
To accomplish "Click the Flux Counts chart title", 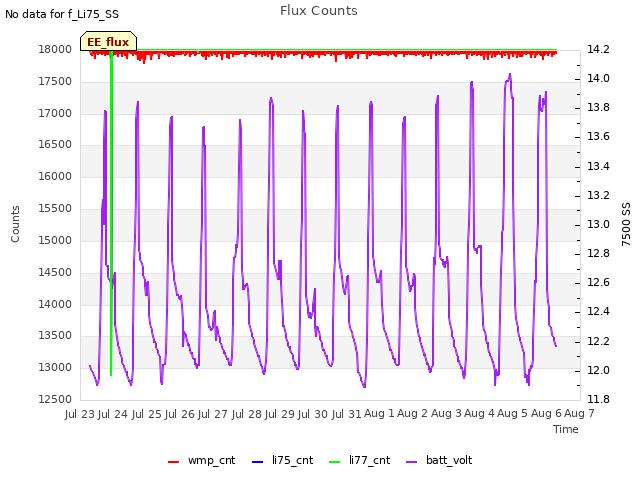I will [x=319, y=11].
